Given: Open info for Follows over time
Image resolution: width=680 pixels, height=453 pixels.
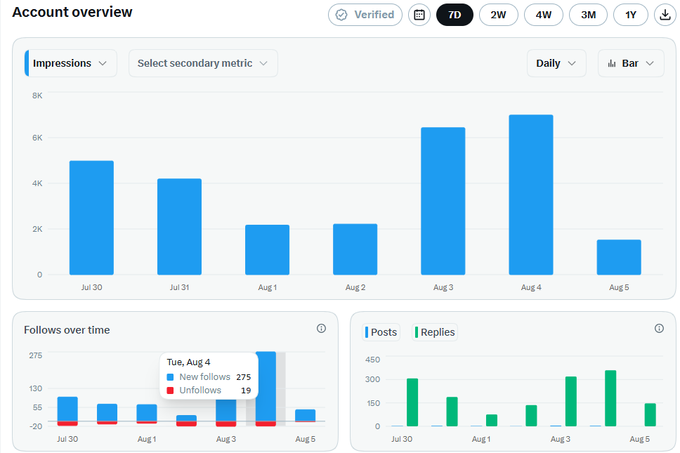Looking at the screenshot, I should click(321, 329).
